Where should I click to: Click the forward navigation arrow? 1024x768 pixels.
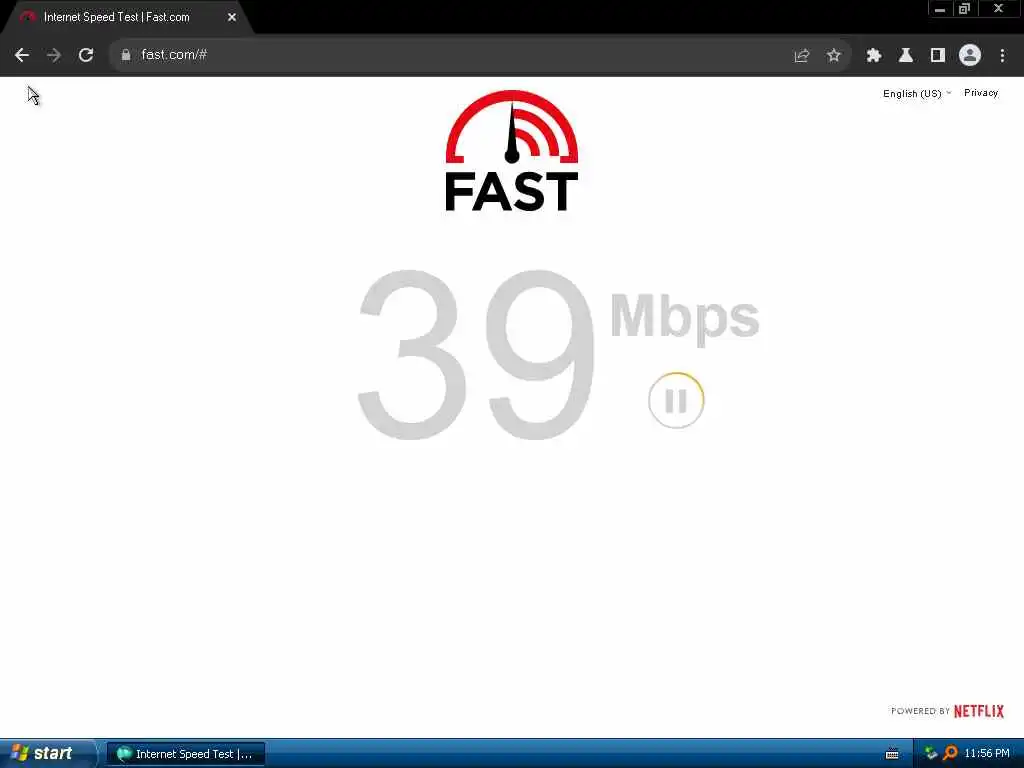tap(54, 55)
